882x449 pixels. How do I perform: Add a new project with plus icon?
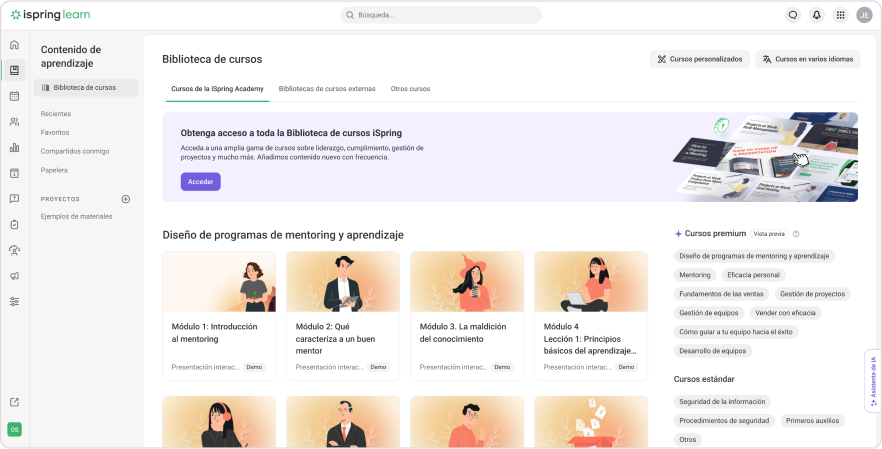point(126,199)
